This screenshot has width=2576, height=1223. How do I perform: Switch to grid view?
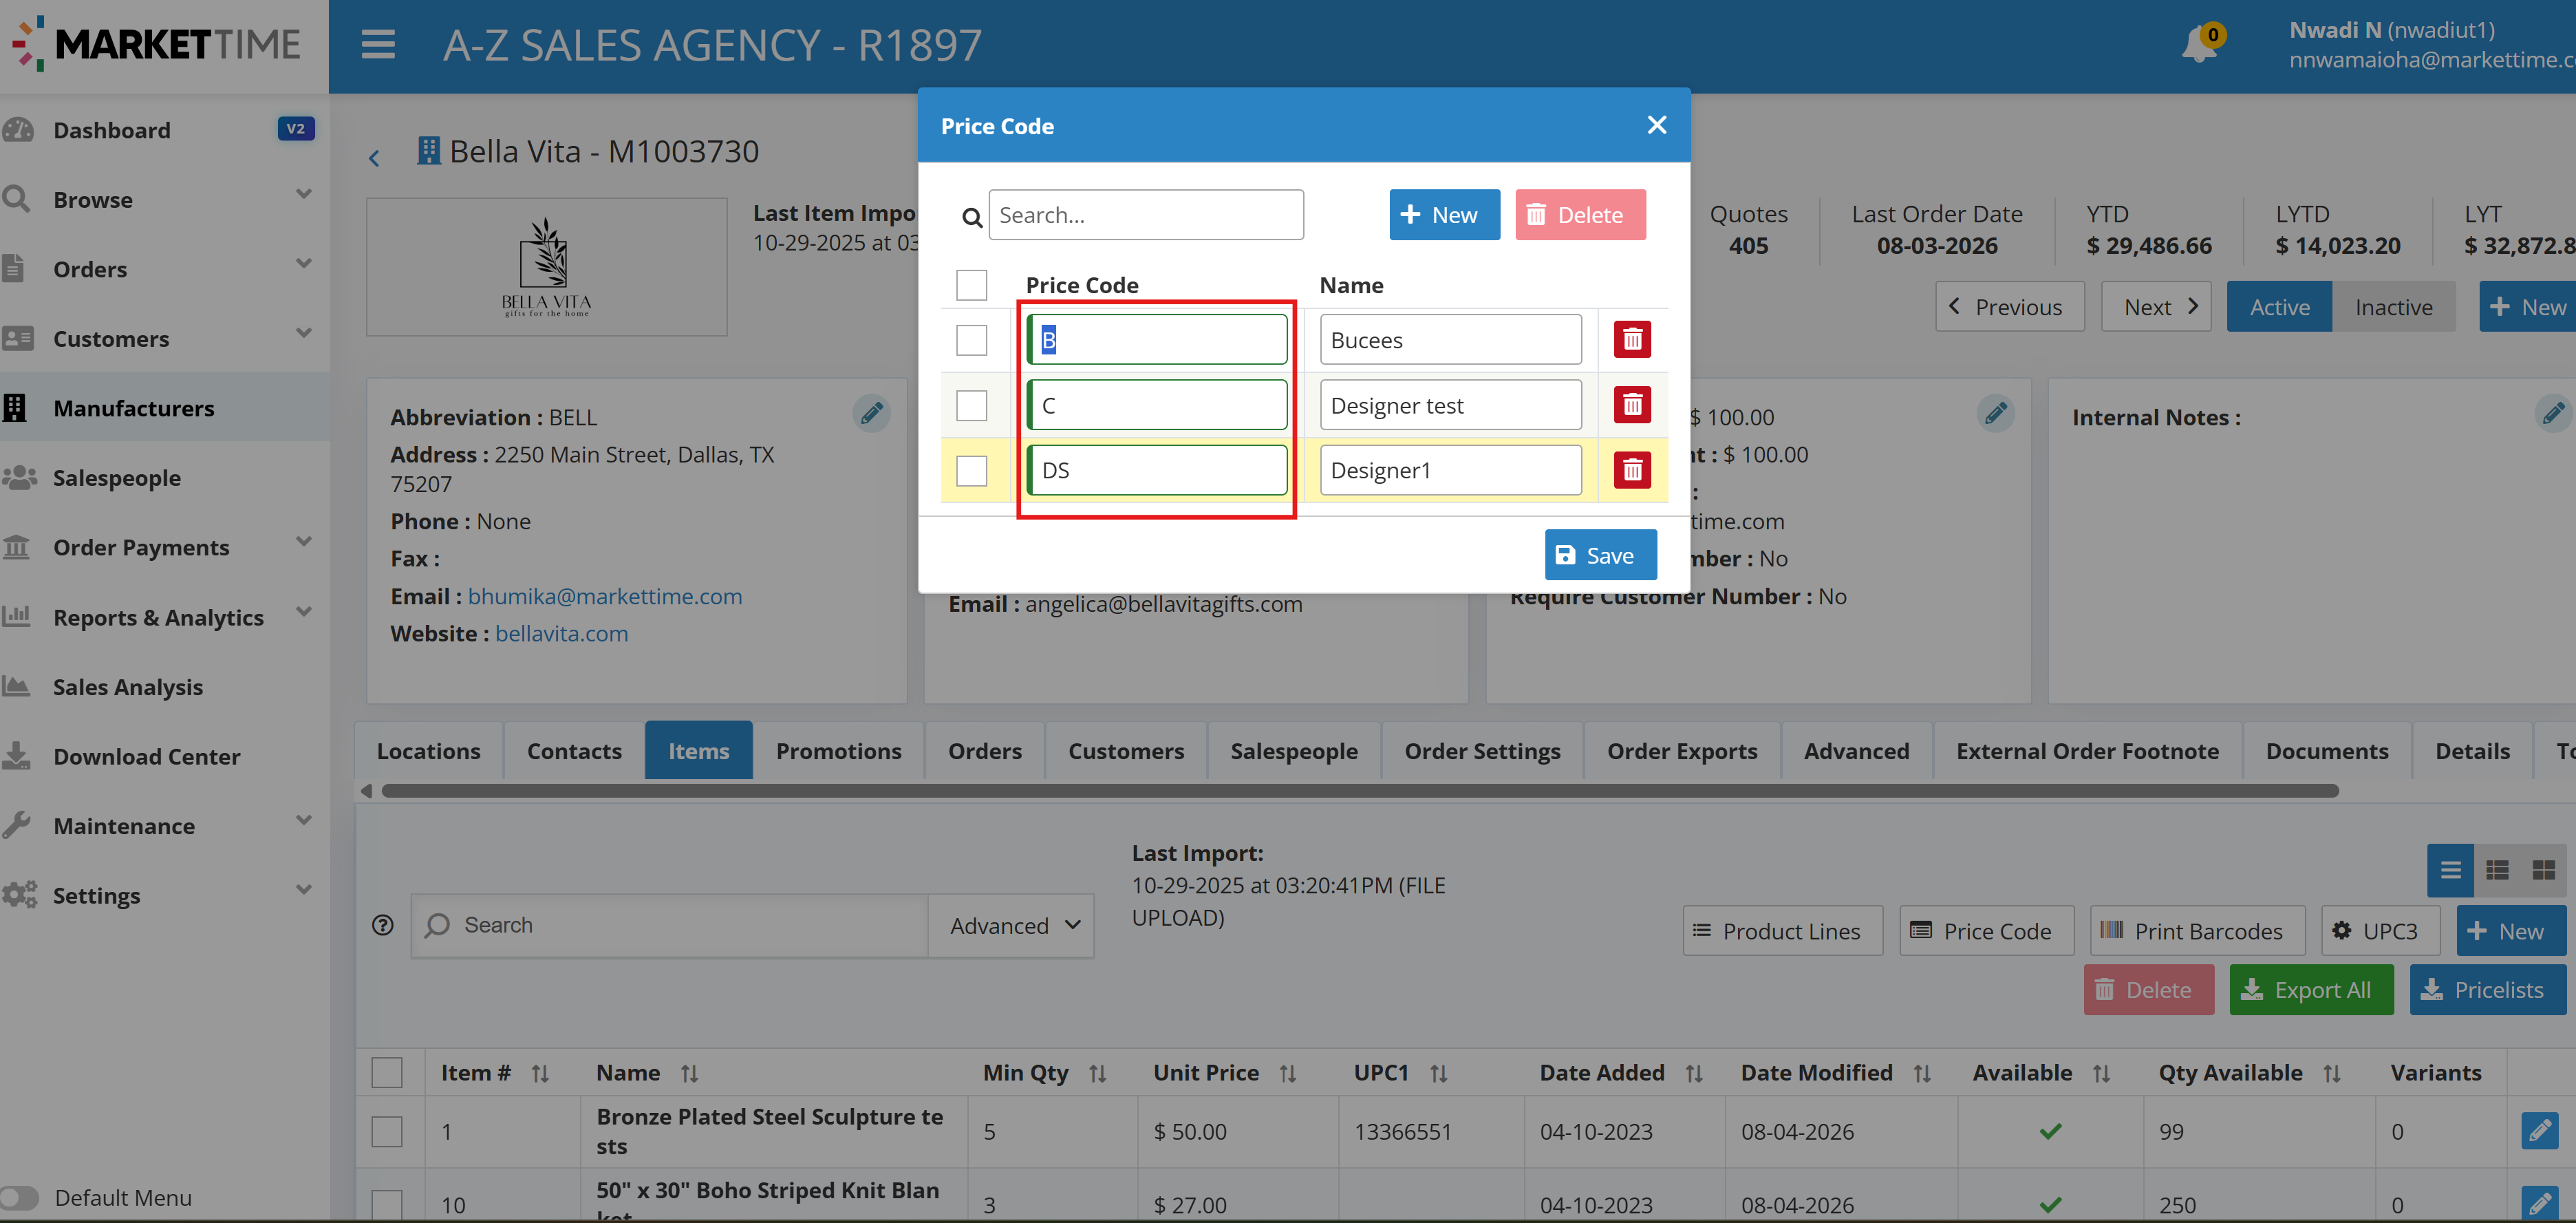click(x=2543, y=870)
